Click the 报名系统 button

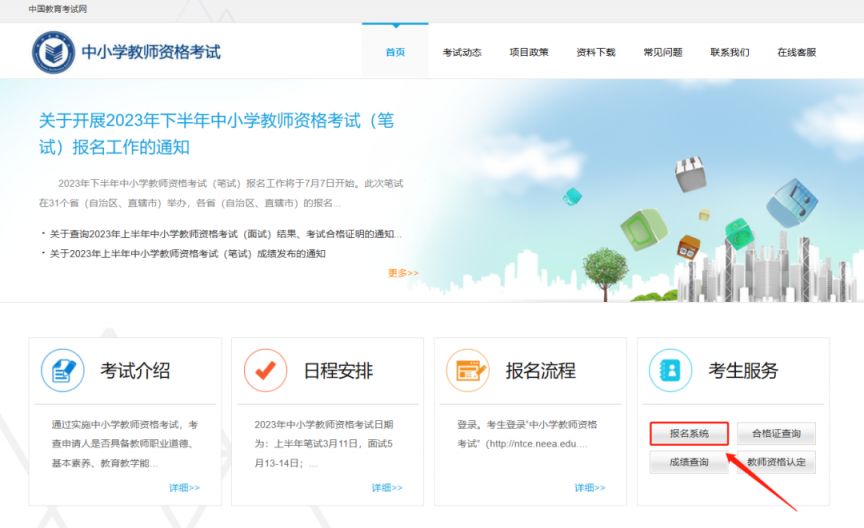click(689, 434)
